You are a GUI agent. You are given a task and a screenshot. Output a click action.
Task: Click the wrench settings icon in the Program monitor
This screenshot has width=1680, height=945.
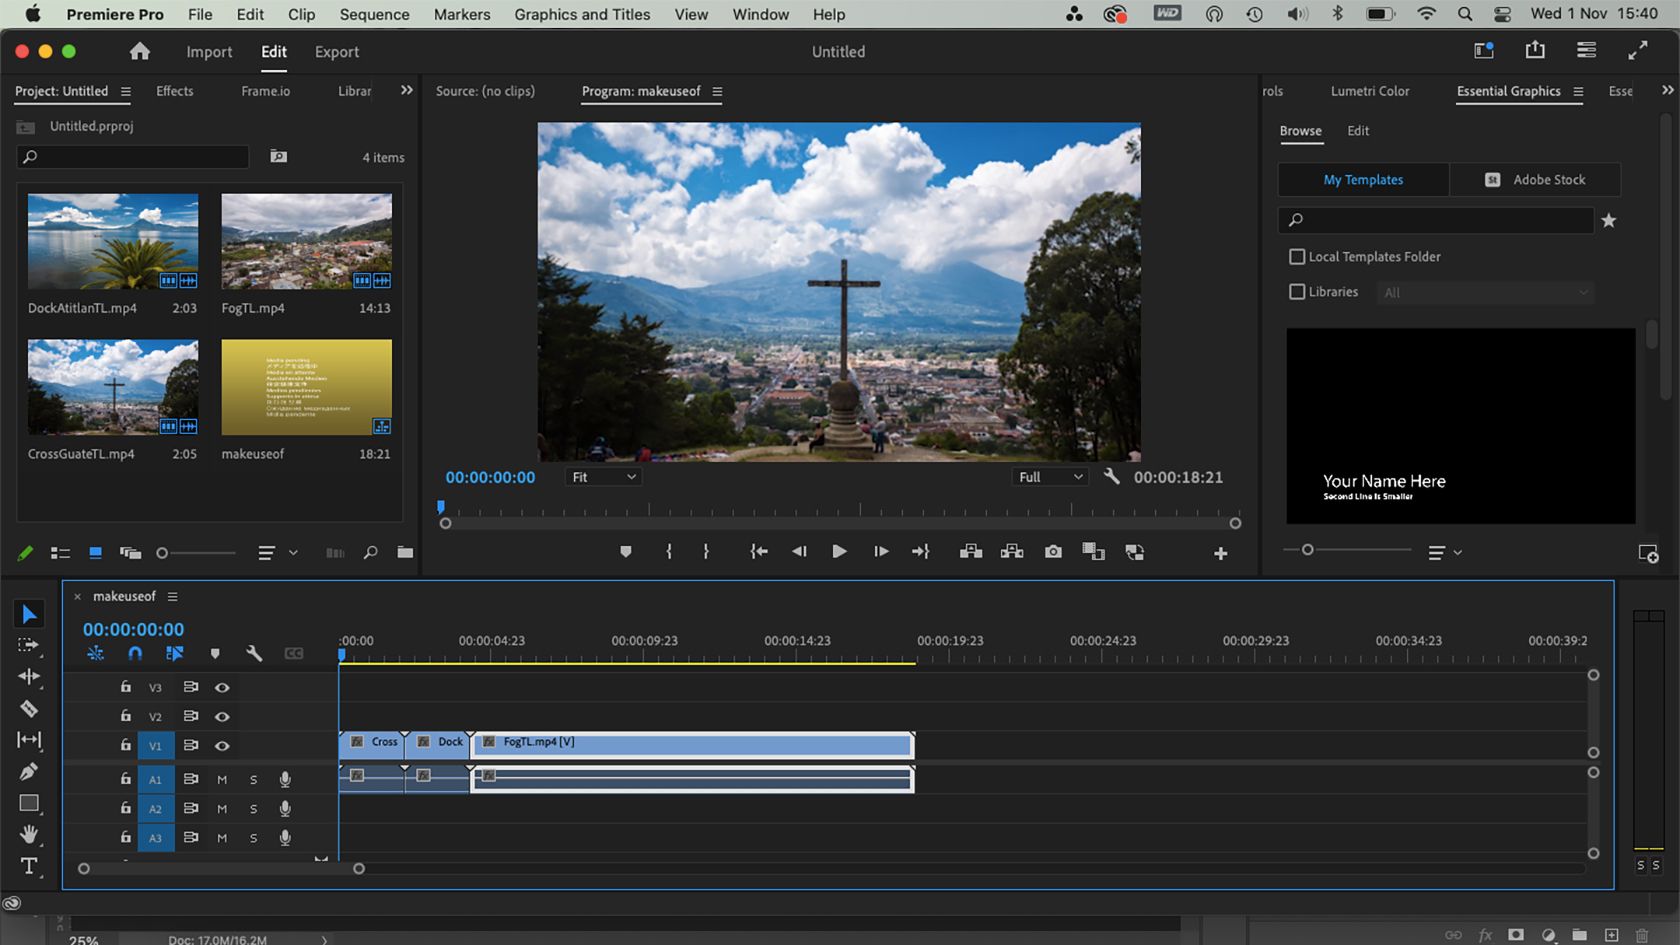pyautogui.click(x=1112, y=477)
